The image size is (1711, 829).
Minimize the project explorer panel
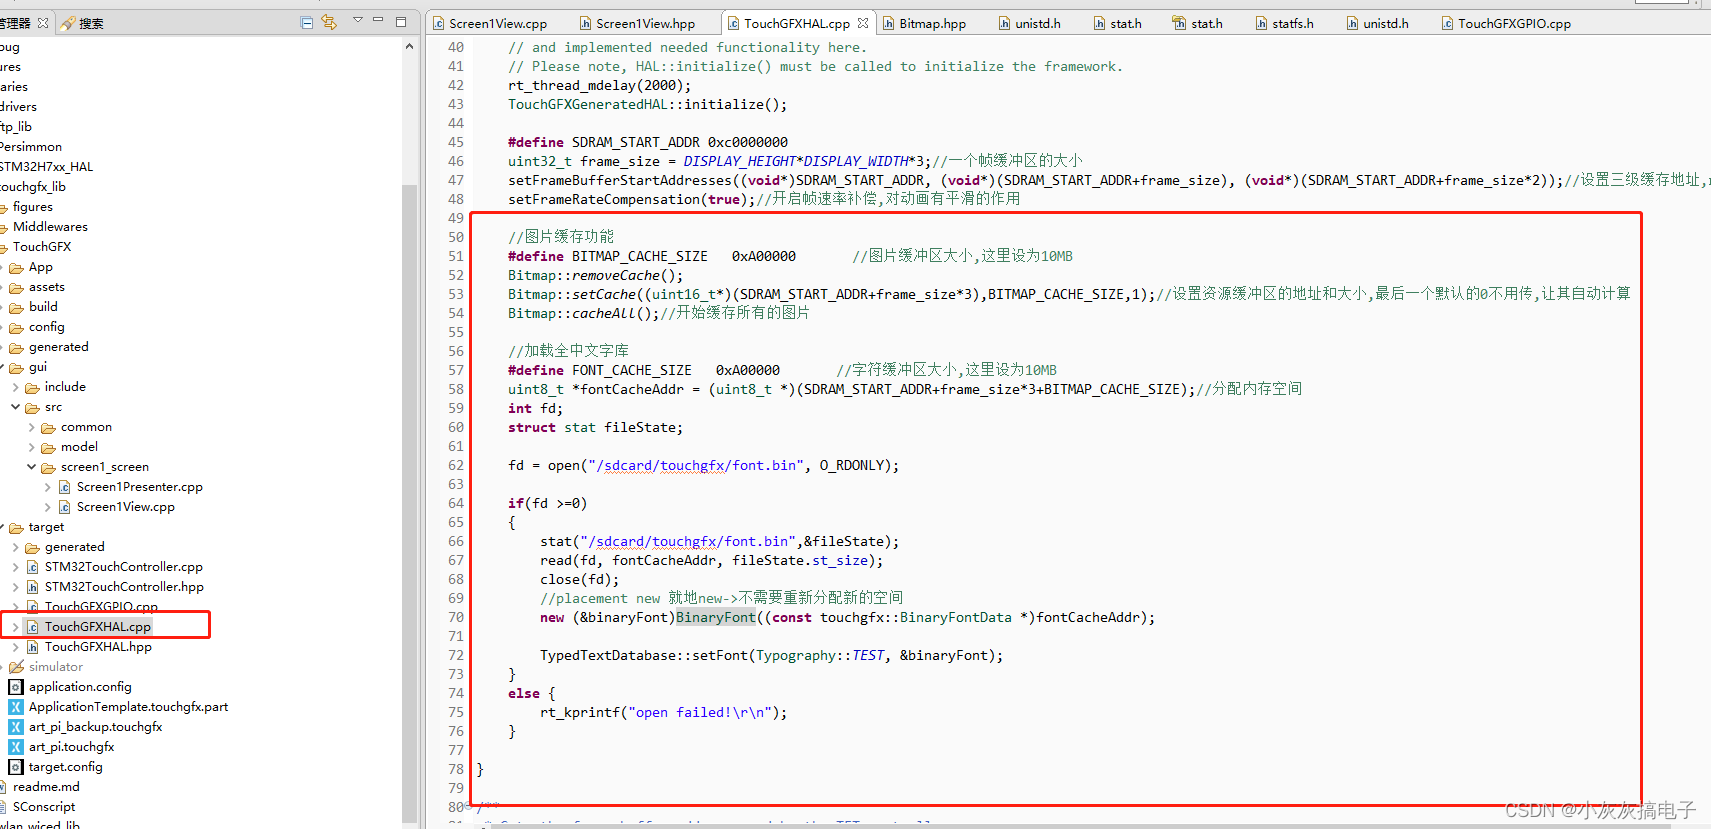(378, 20)
